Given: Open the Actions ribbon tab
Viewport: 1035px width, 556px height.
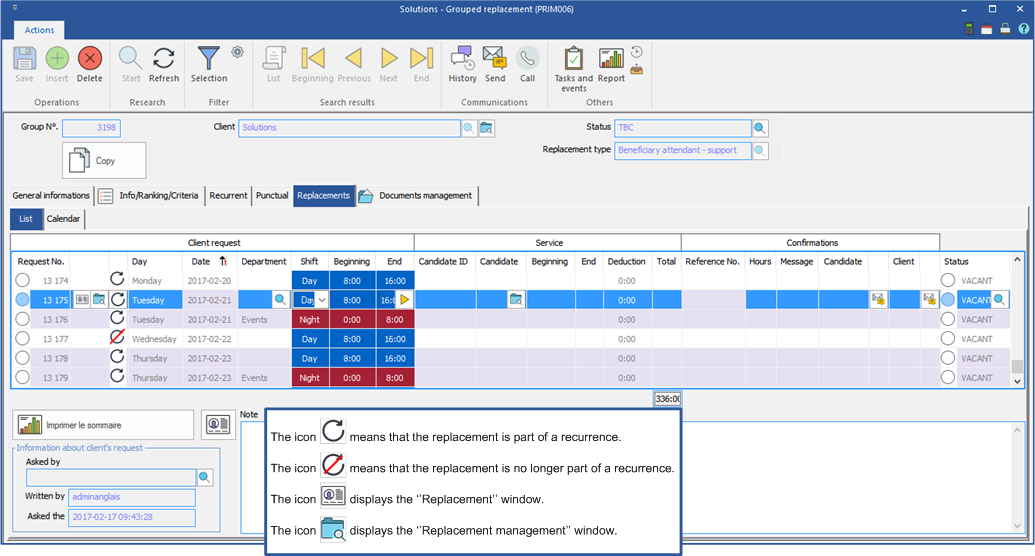Looking at the screenshot, I should click(40, 30).
